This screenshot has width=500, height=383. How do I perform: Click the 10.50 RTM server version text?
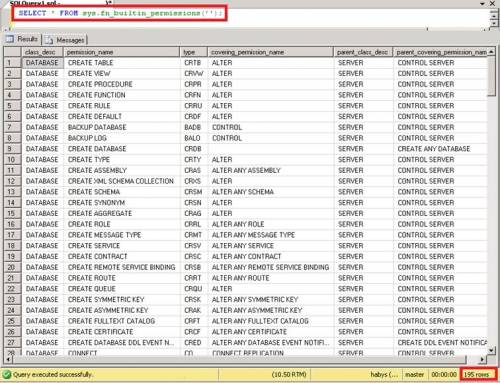click(289, 375)
